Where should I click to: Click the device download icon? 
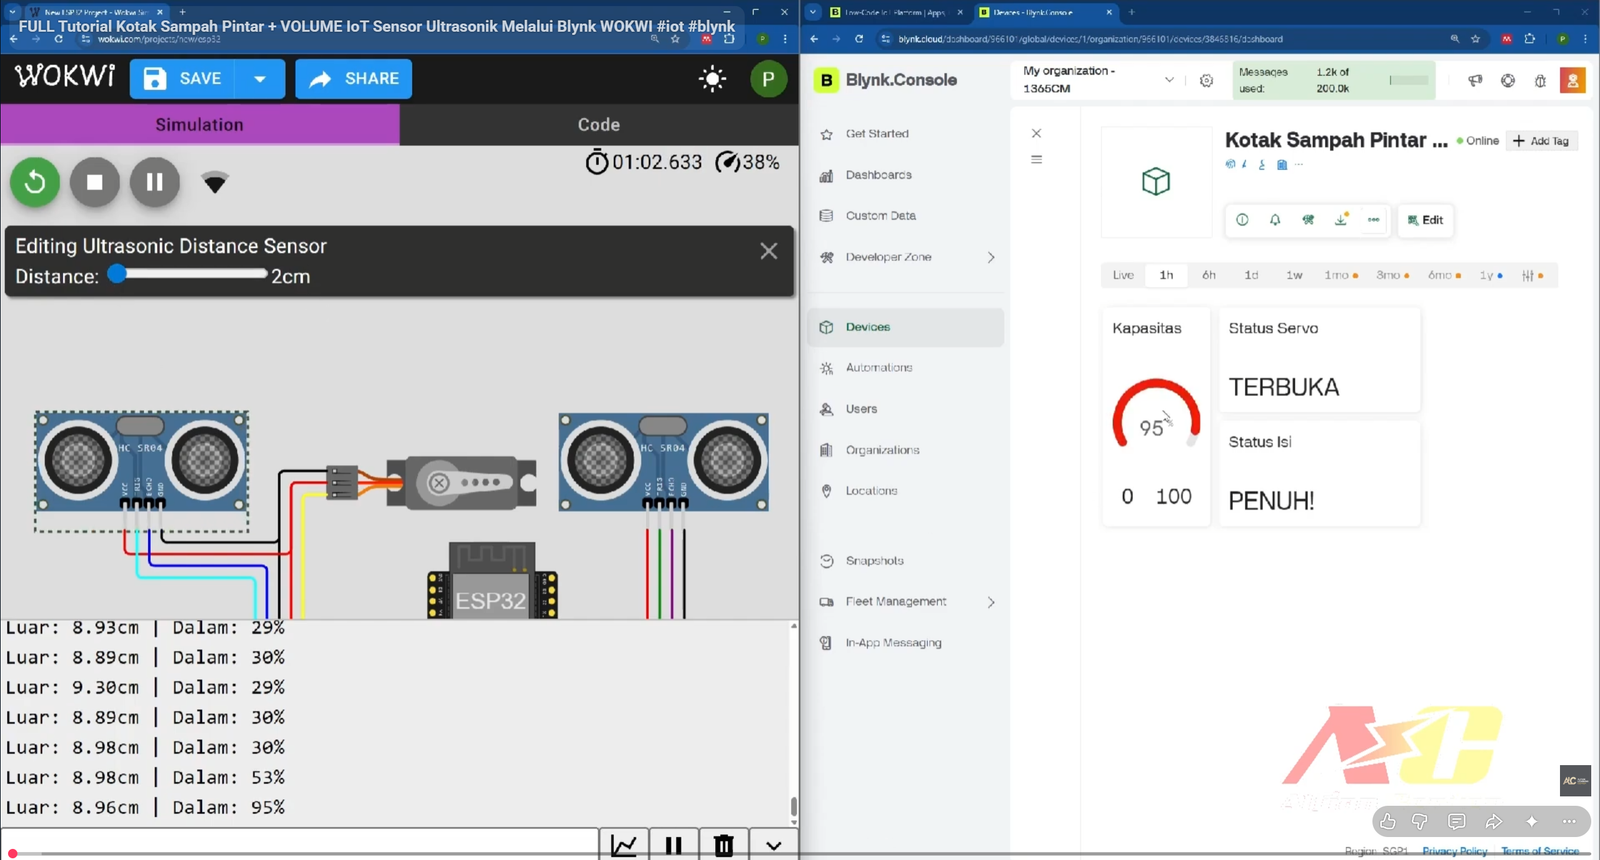[x=1341, y=220]
